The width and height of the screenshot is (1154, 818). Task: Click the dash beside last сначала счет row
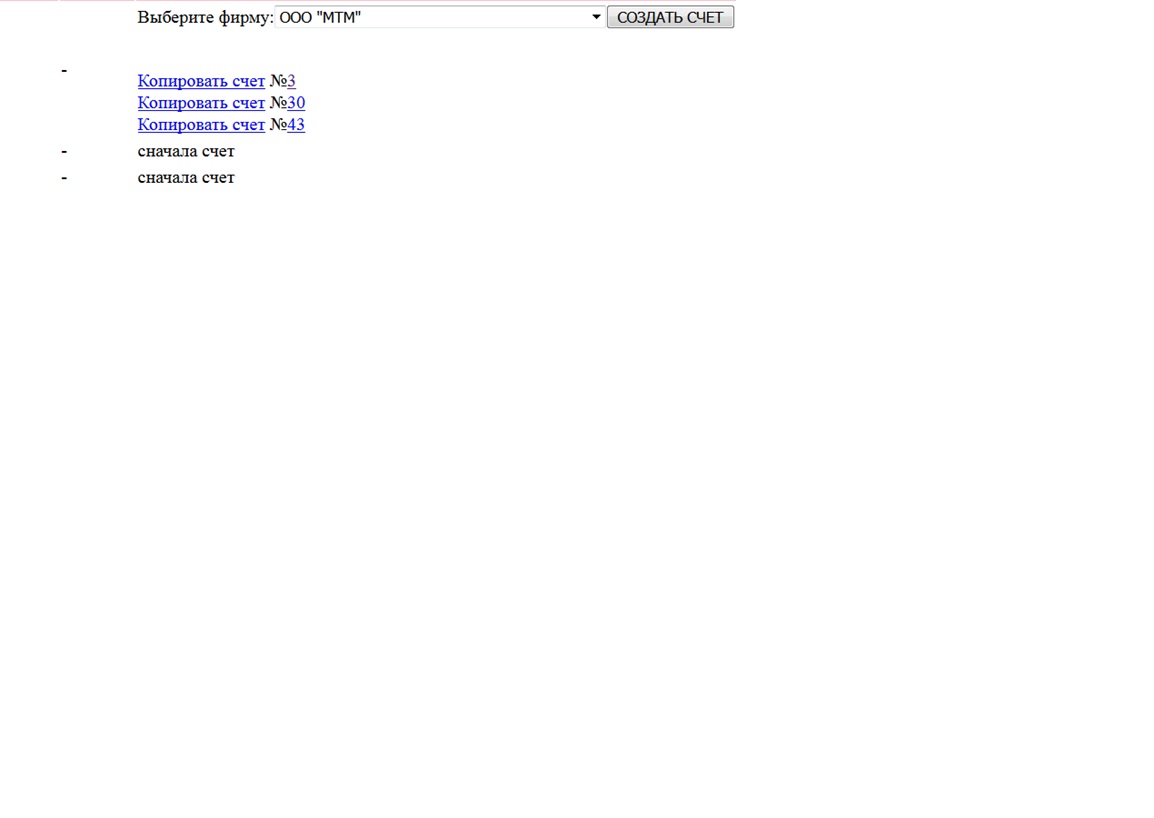pos(64,177)
